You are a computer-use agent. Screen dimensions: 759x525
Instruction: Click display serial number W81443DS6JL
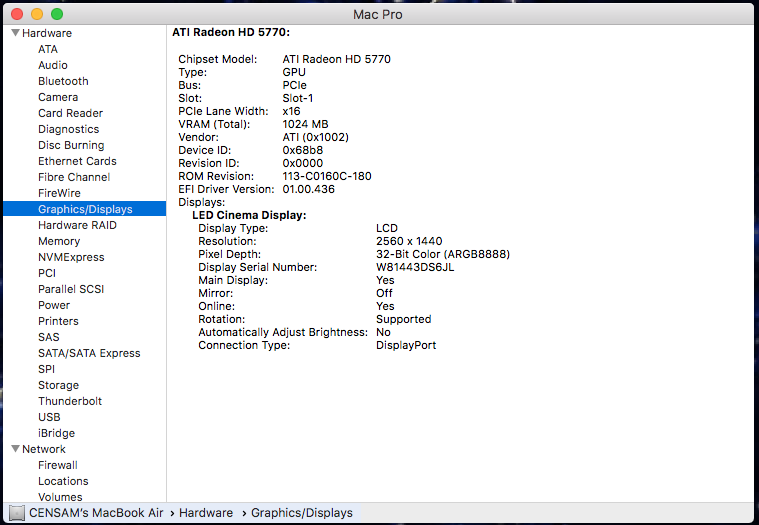[x=415, y=267]
